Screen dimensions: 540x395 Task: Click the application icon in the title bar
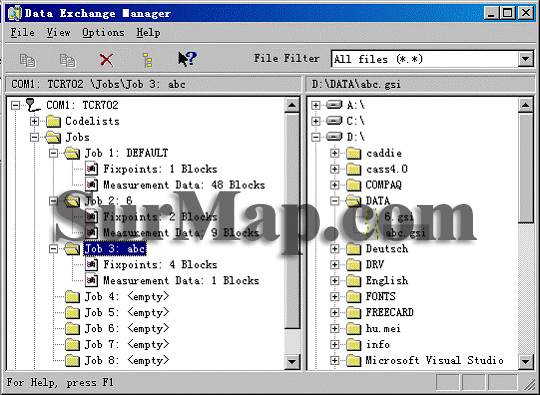(15, 13)
